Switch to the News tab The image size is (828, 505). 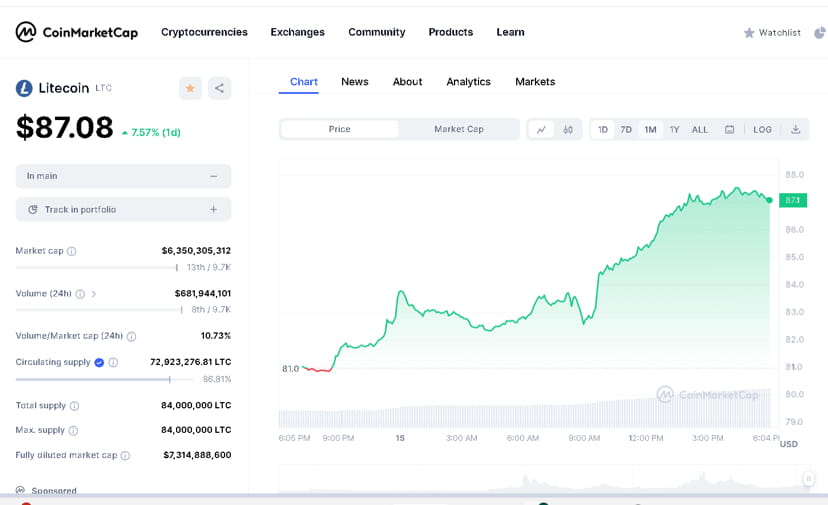(x=354, y=82)
